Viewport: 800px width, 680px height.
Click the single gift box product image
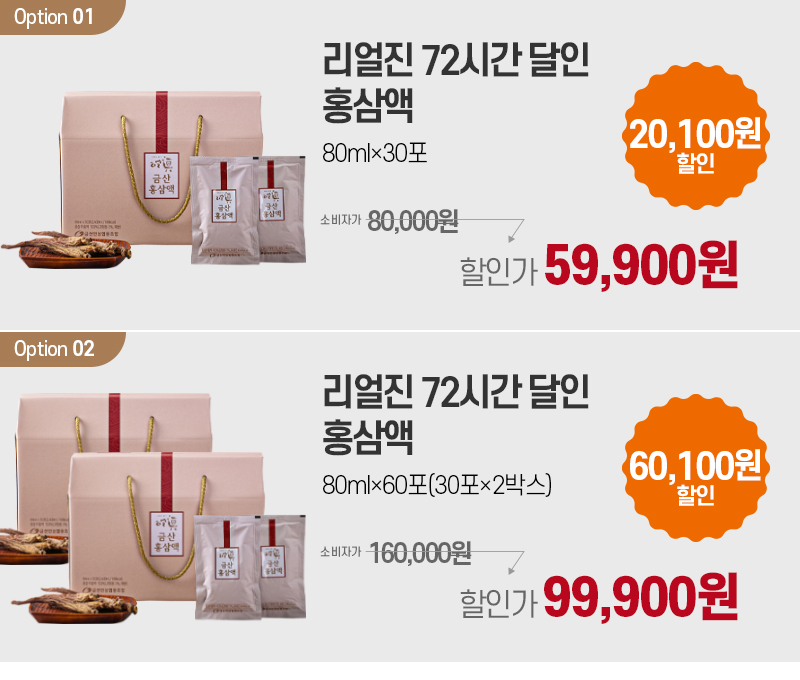pos(161,168)
